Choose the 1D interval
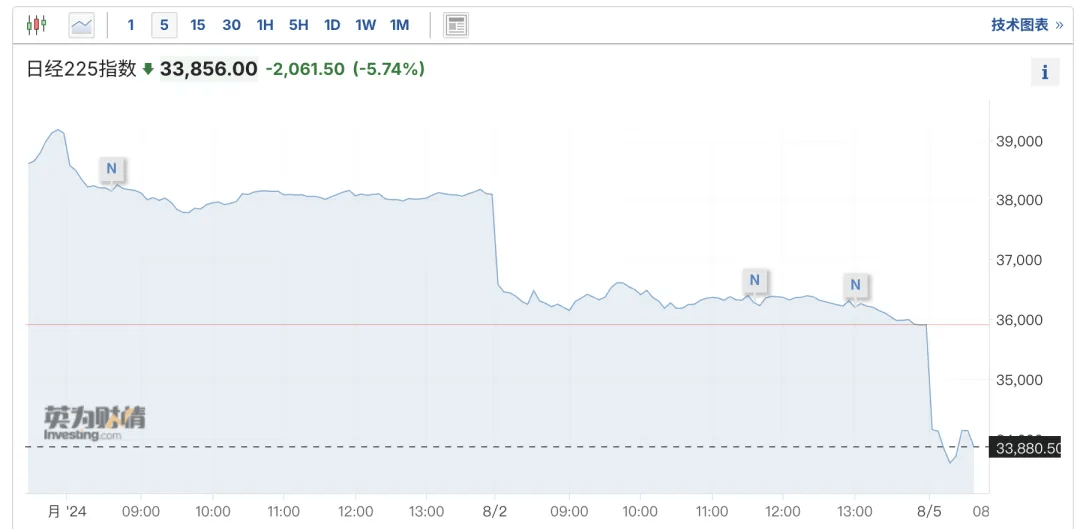 tap(332, 25)
